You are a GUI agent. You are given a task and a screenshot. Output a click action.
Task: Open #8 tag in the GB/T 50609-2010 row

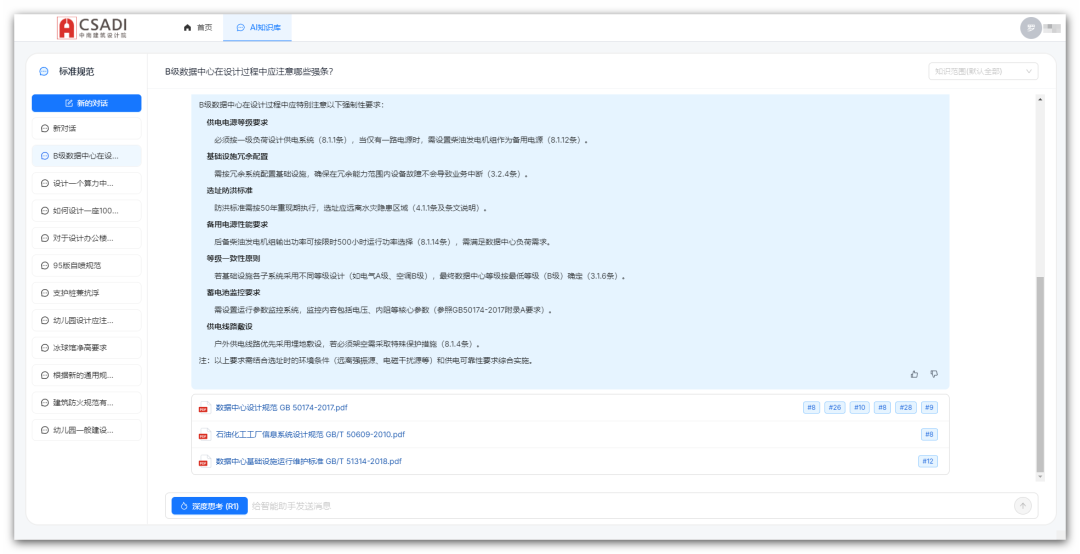(x=929, y=435)
